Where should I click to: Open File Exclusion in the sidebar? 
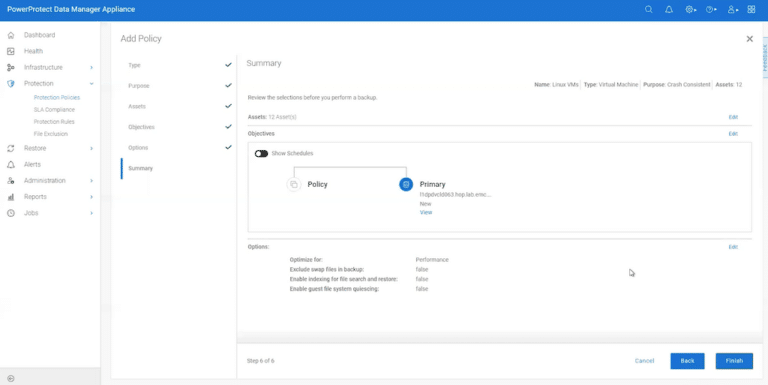point(50,134)
